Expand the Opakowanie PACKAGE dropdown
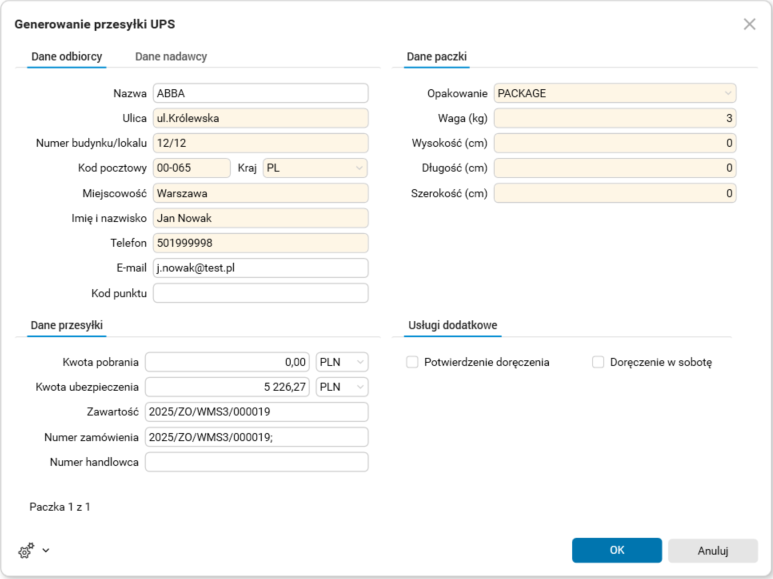Viewport: 773px width, 579px height. [615, 93]
